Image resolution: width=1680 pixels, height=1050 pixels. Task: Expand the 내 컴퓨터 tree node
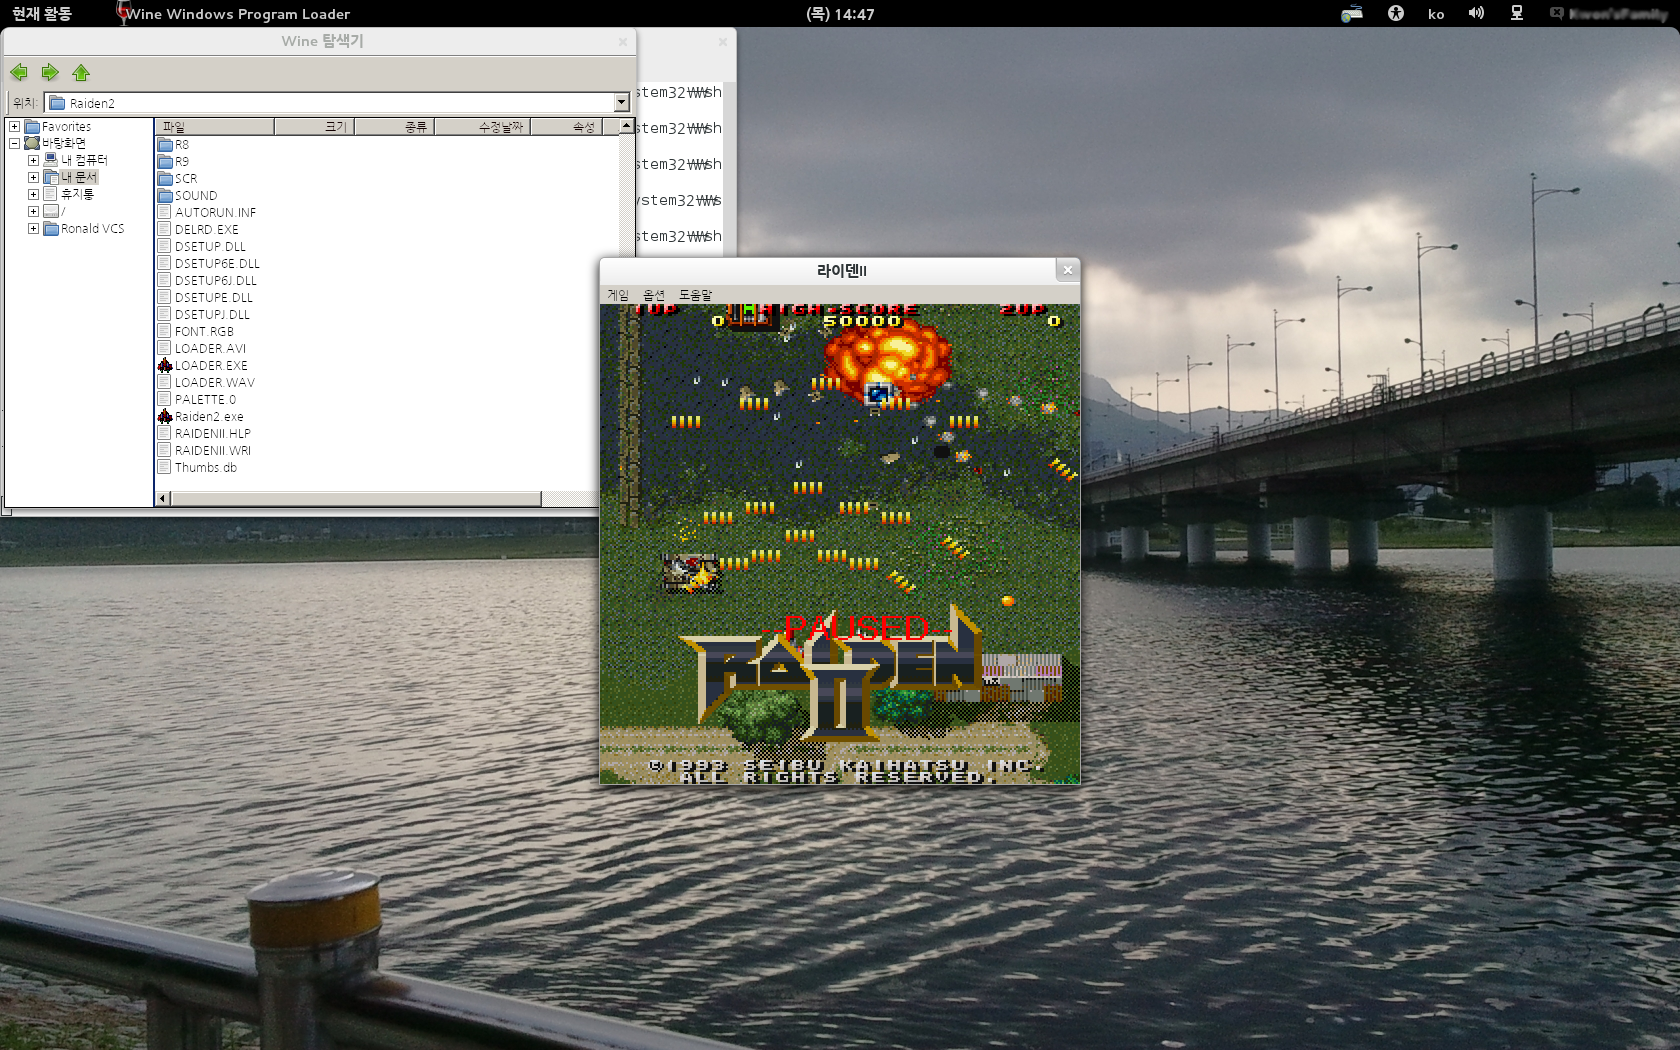point(33,160)
